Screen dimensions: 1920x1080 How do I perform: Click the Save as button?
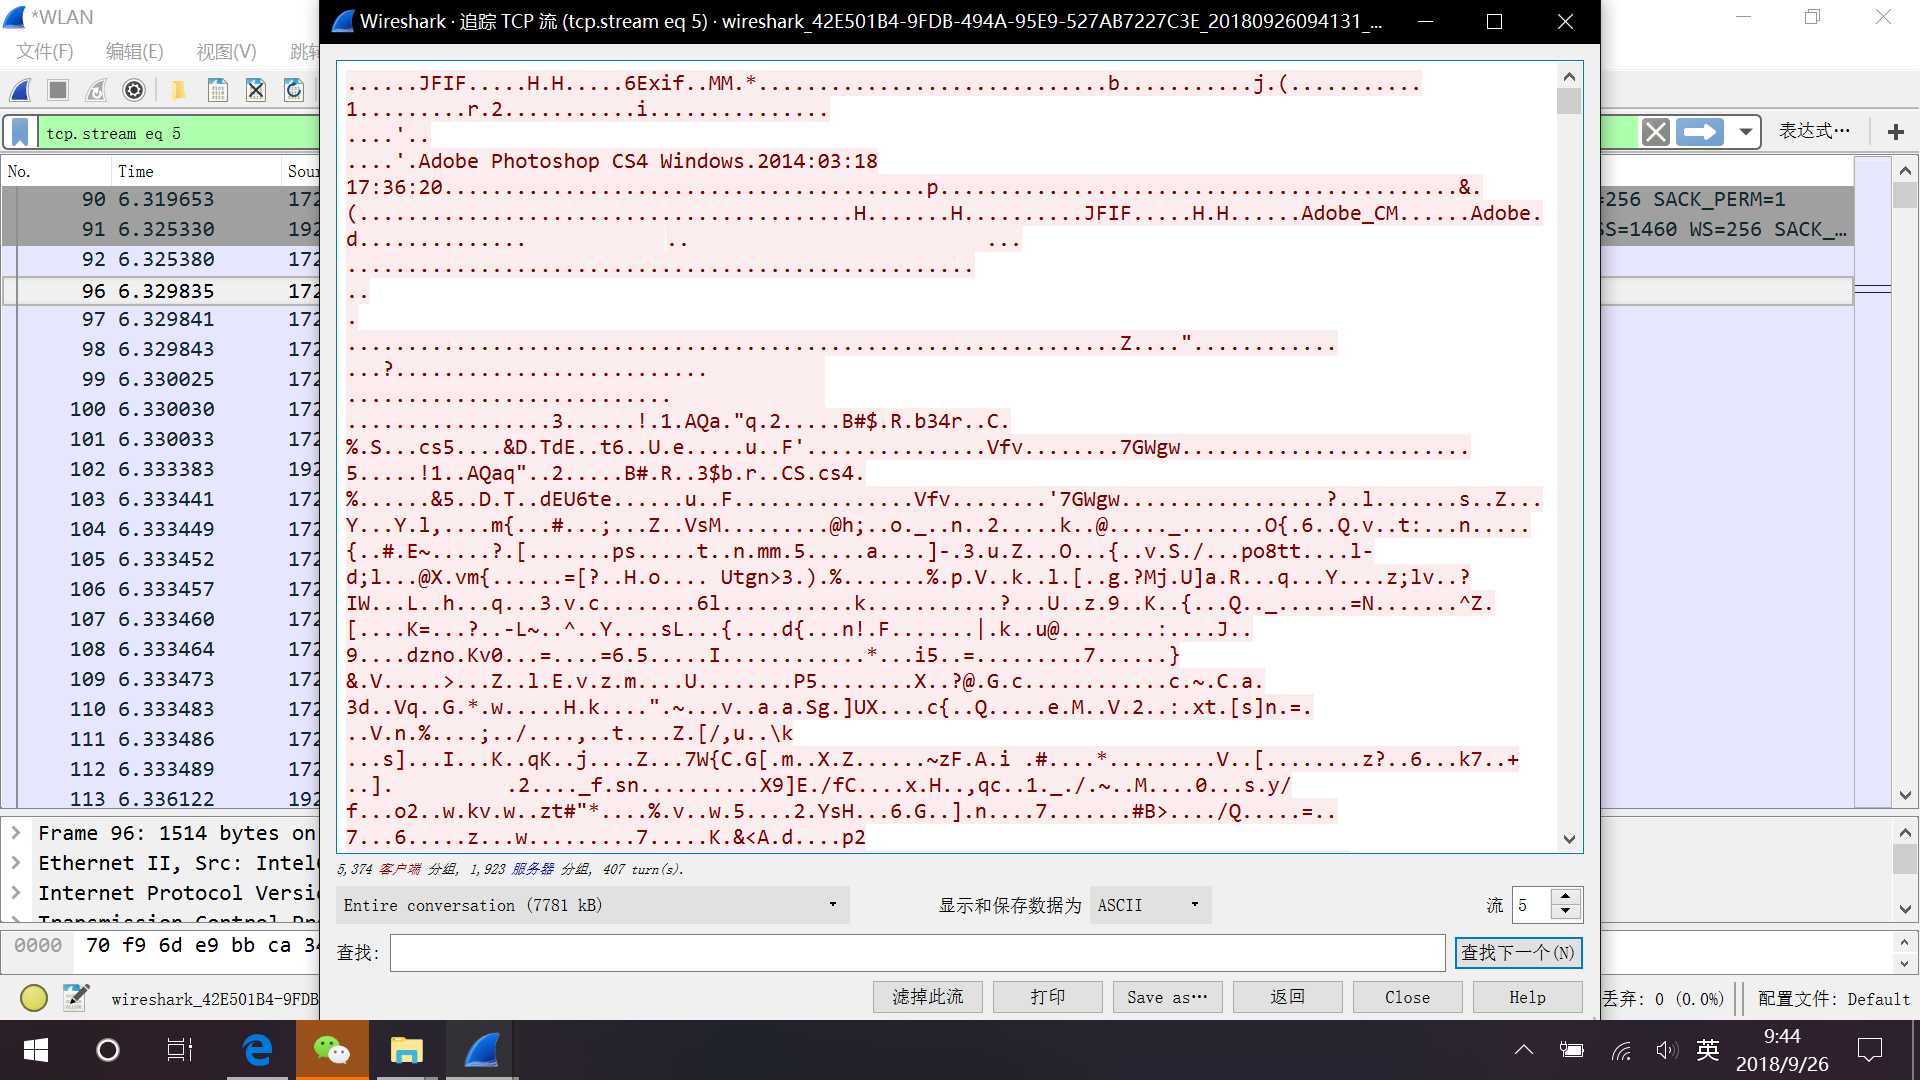click(x=1168, y=997)
